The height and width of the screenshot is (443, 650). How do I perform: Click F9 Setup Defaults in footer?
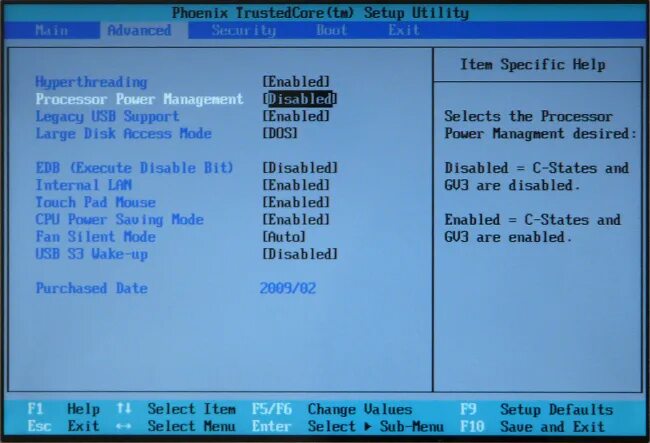click(536, 409)
